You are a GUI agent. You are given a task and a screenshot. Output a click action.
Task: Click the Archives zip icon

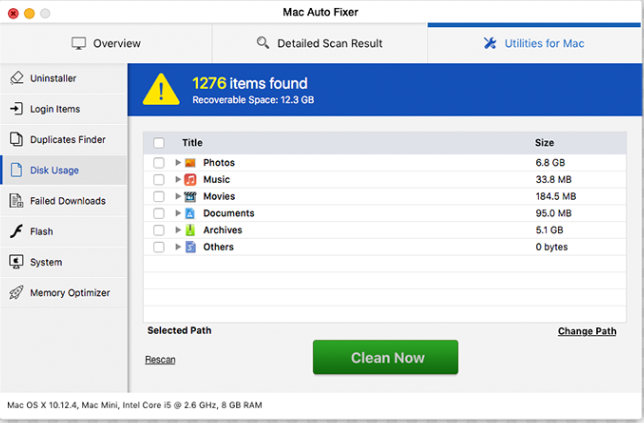pos(190,230)
